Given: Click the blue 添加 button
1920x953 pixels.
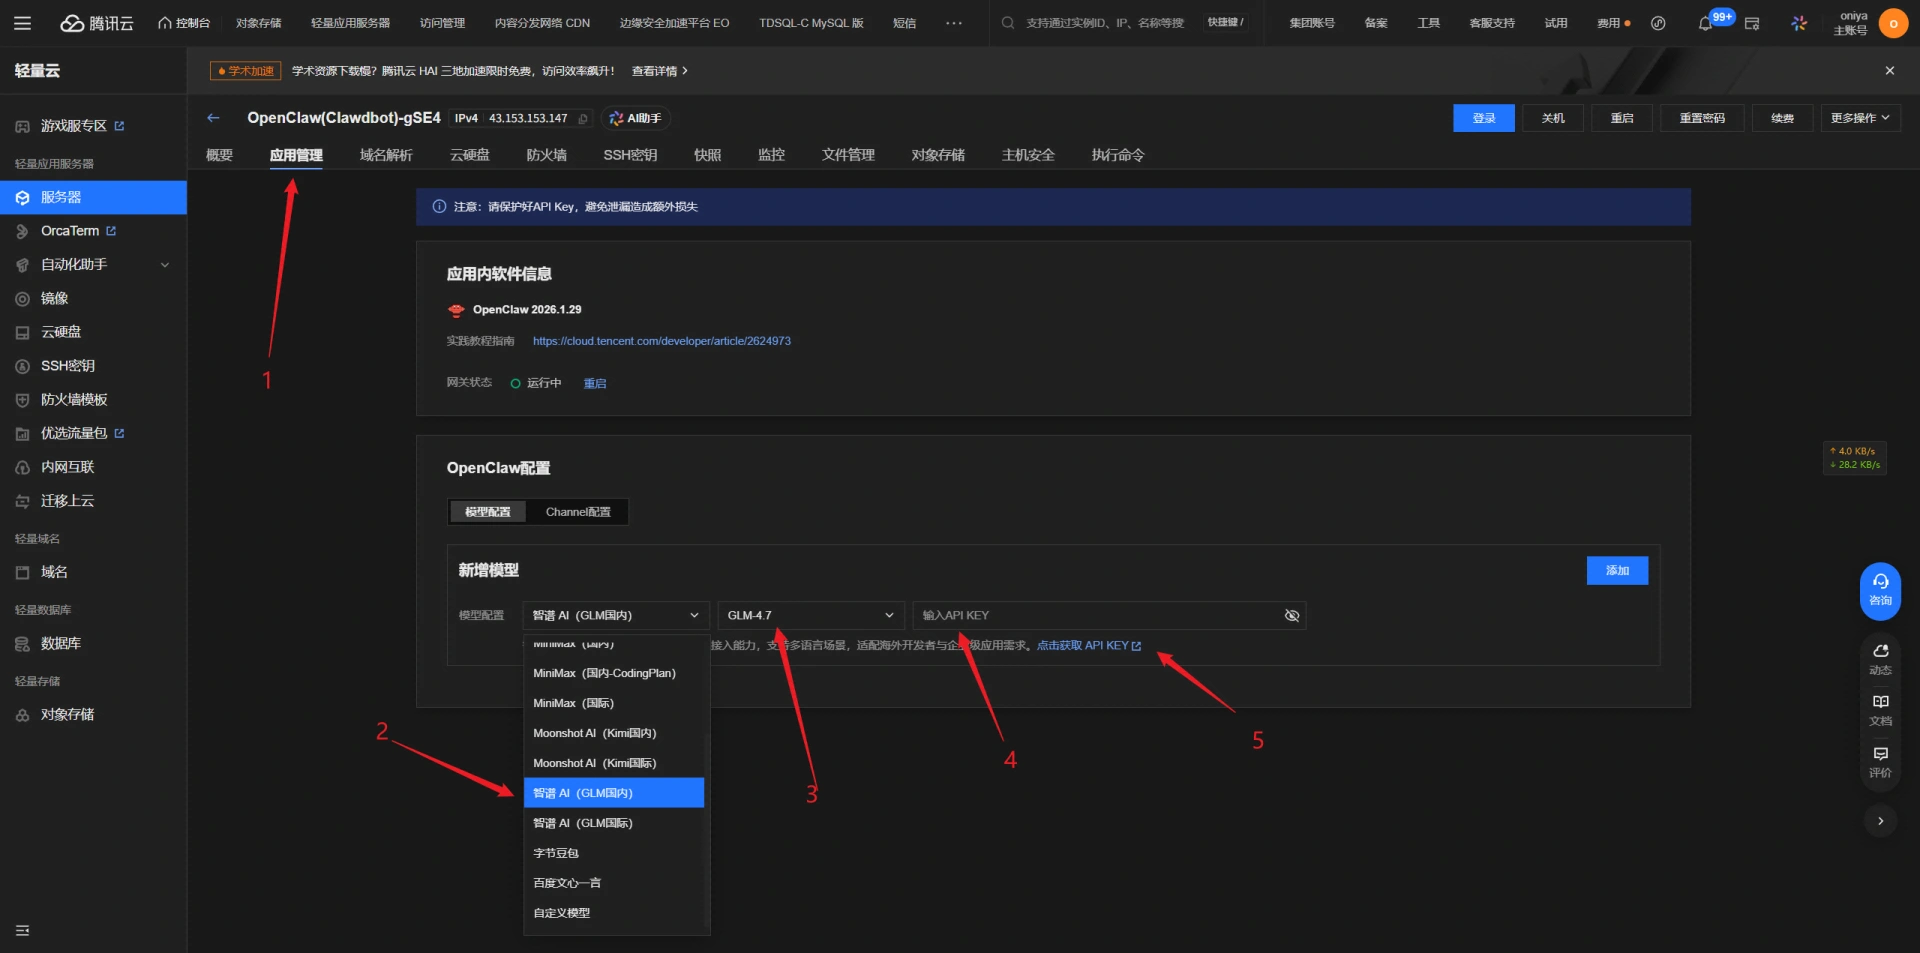Looking at the screenshot, I should 1616,570.
